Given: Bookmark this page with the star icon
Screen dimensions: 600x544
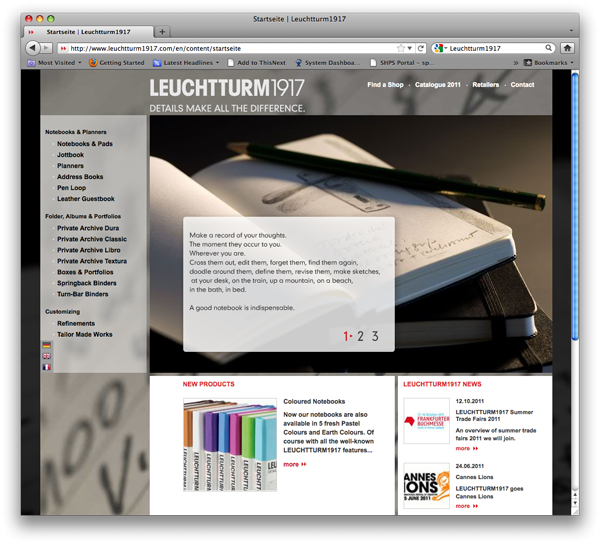Looking at the screenshot, I should tap(401, 48).
